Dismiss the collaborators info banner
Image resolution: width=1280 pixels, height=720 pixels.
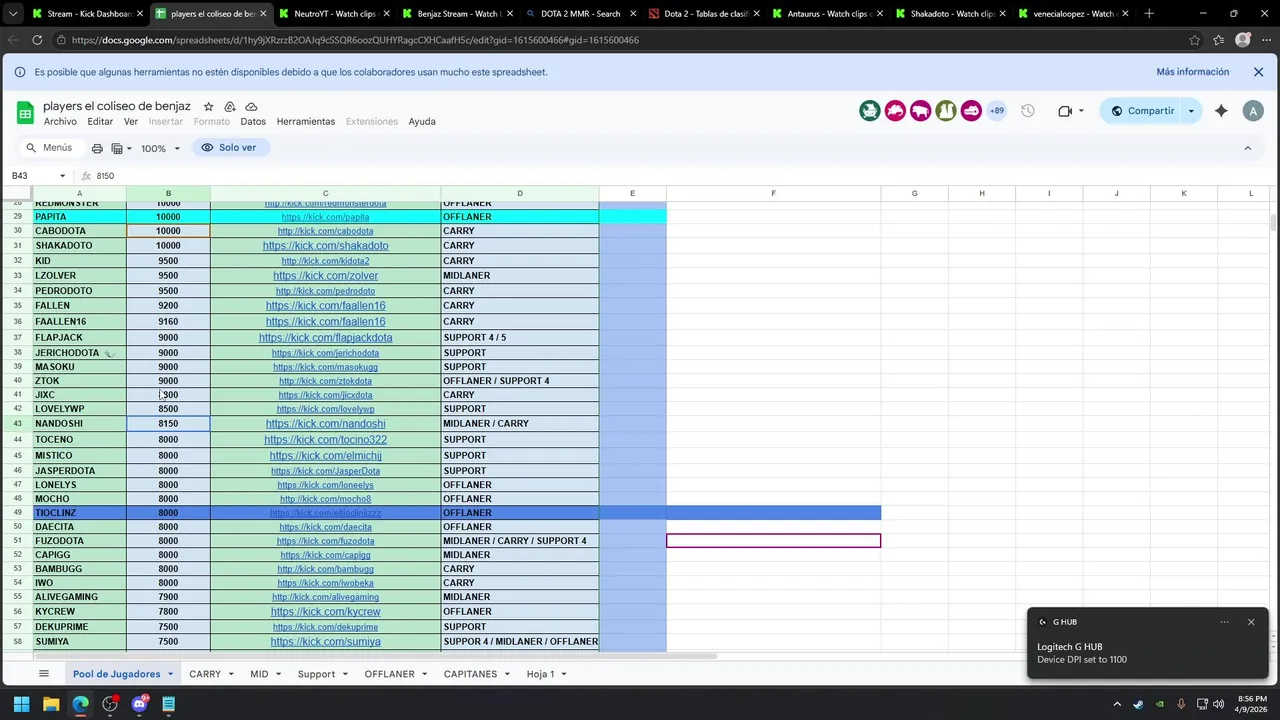tap(1258, 72)
